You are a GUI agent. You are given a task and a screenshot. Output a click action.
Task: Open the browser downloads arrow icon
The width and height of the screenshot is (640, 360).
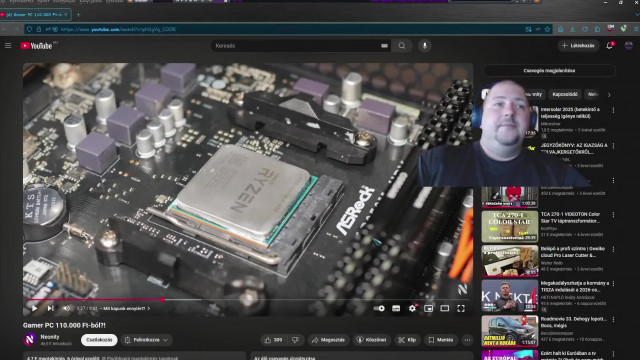(x=573, y=29)
